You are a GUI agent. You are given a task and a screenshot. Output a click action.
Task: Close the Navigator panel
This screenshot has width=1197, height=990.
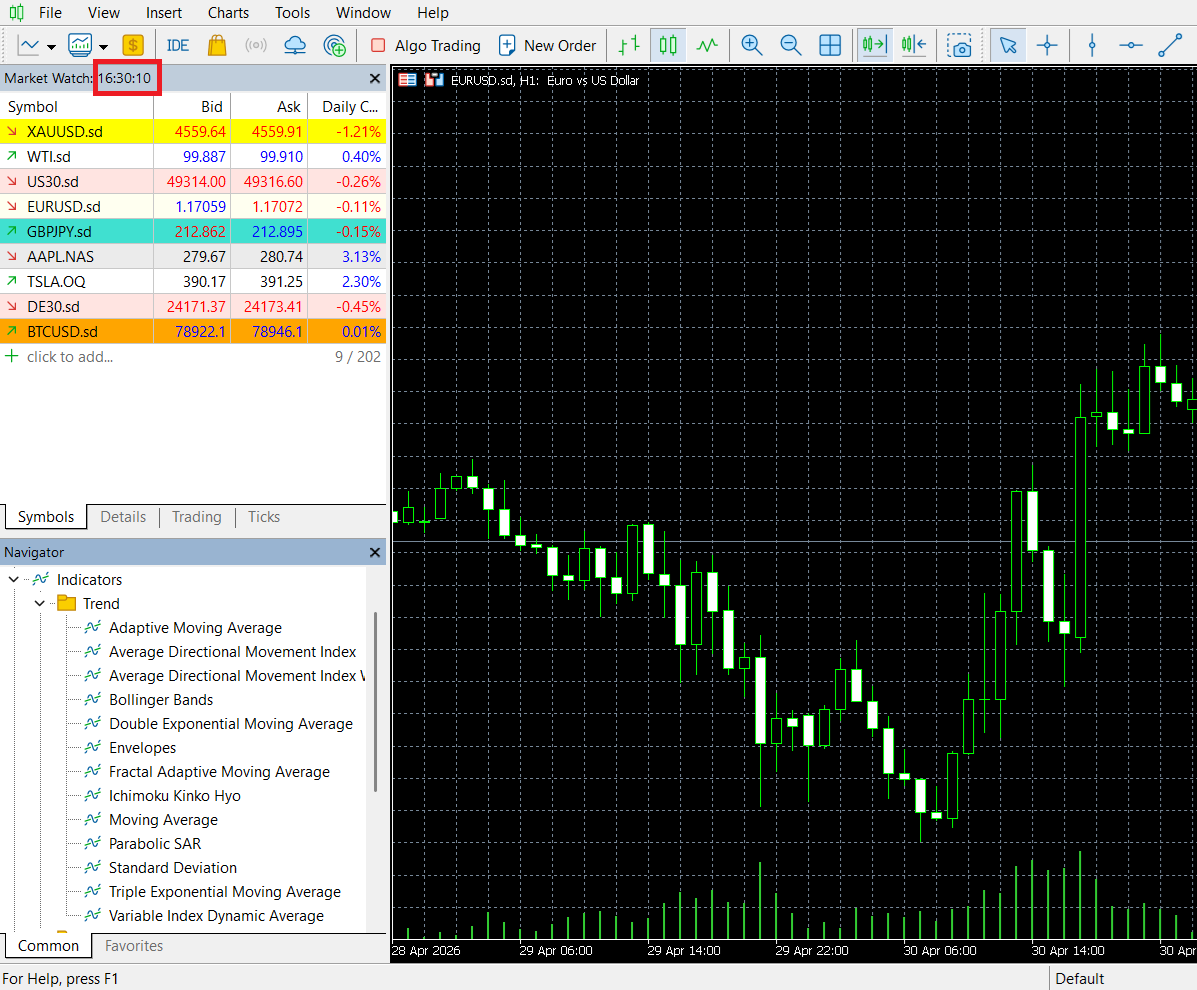375,552
